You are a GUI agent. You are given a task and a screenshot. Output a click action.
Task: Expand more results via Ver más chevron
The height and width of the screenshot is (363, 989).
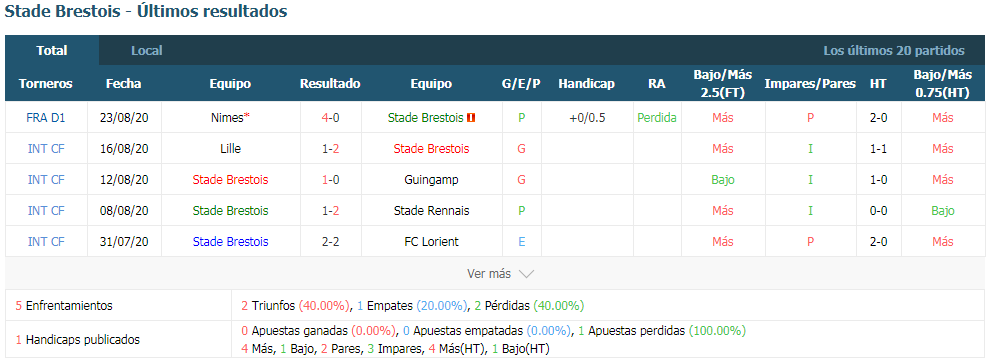pos(527,274)
